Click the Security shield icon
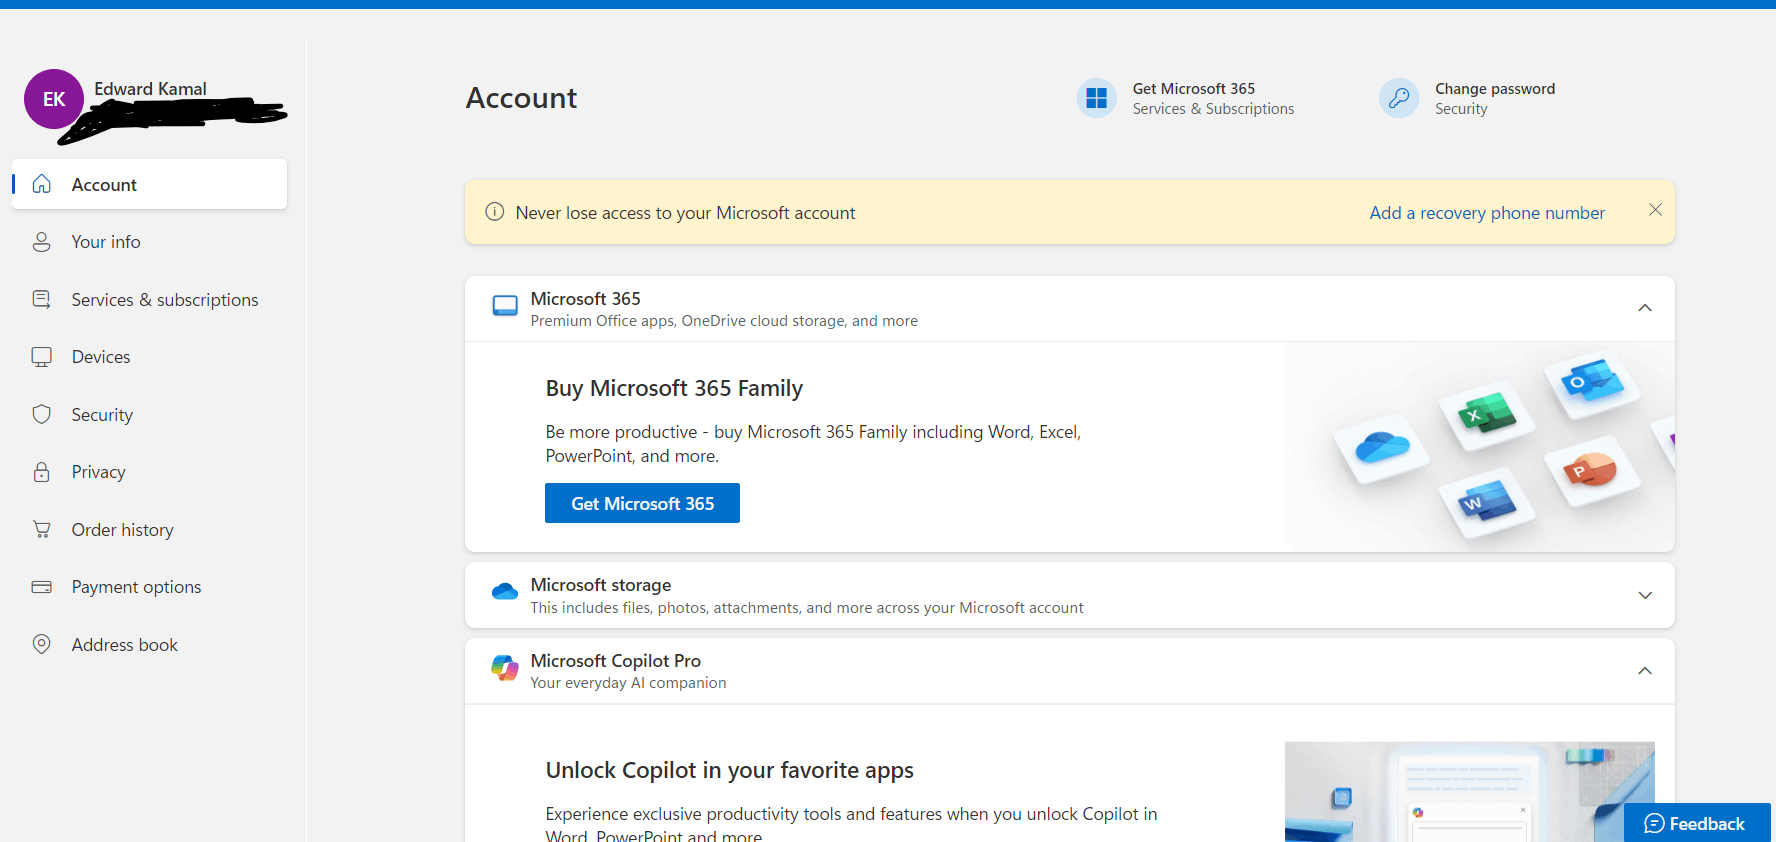1776x842 pixels. coord(41,414)
